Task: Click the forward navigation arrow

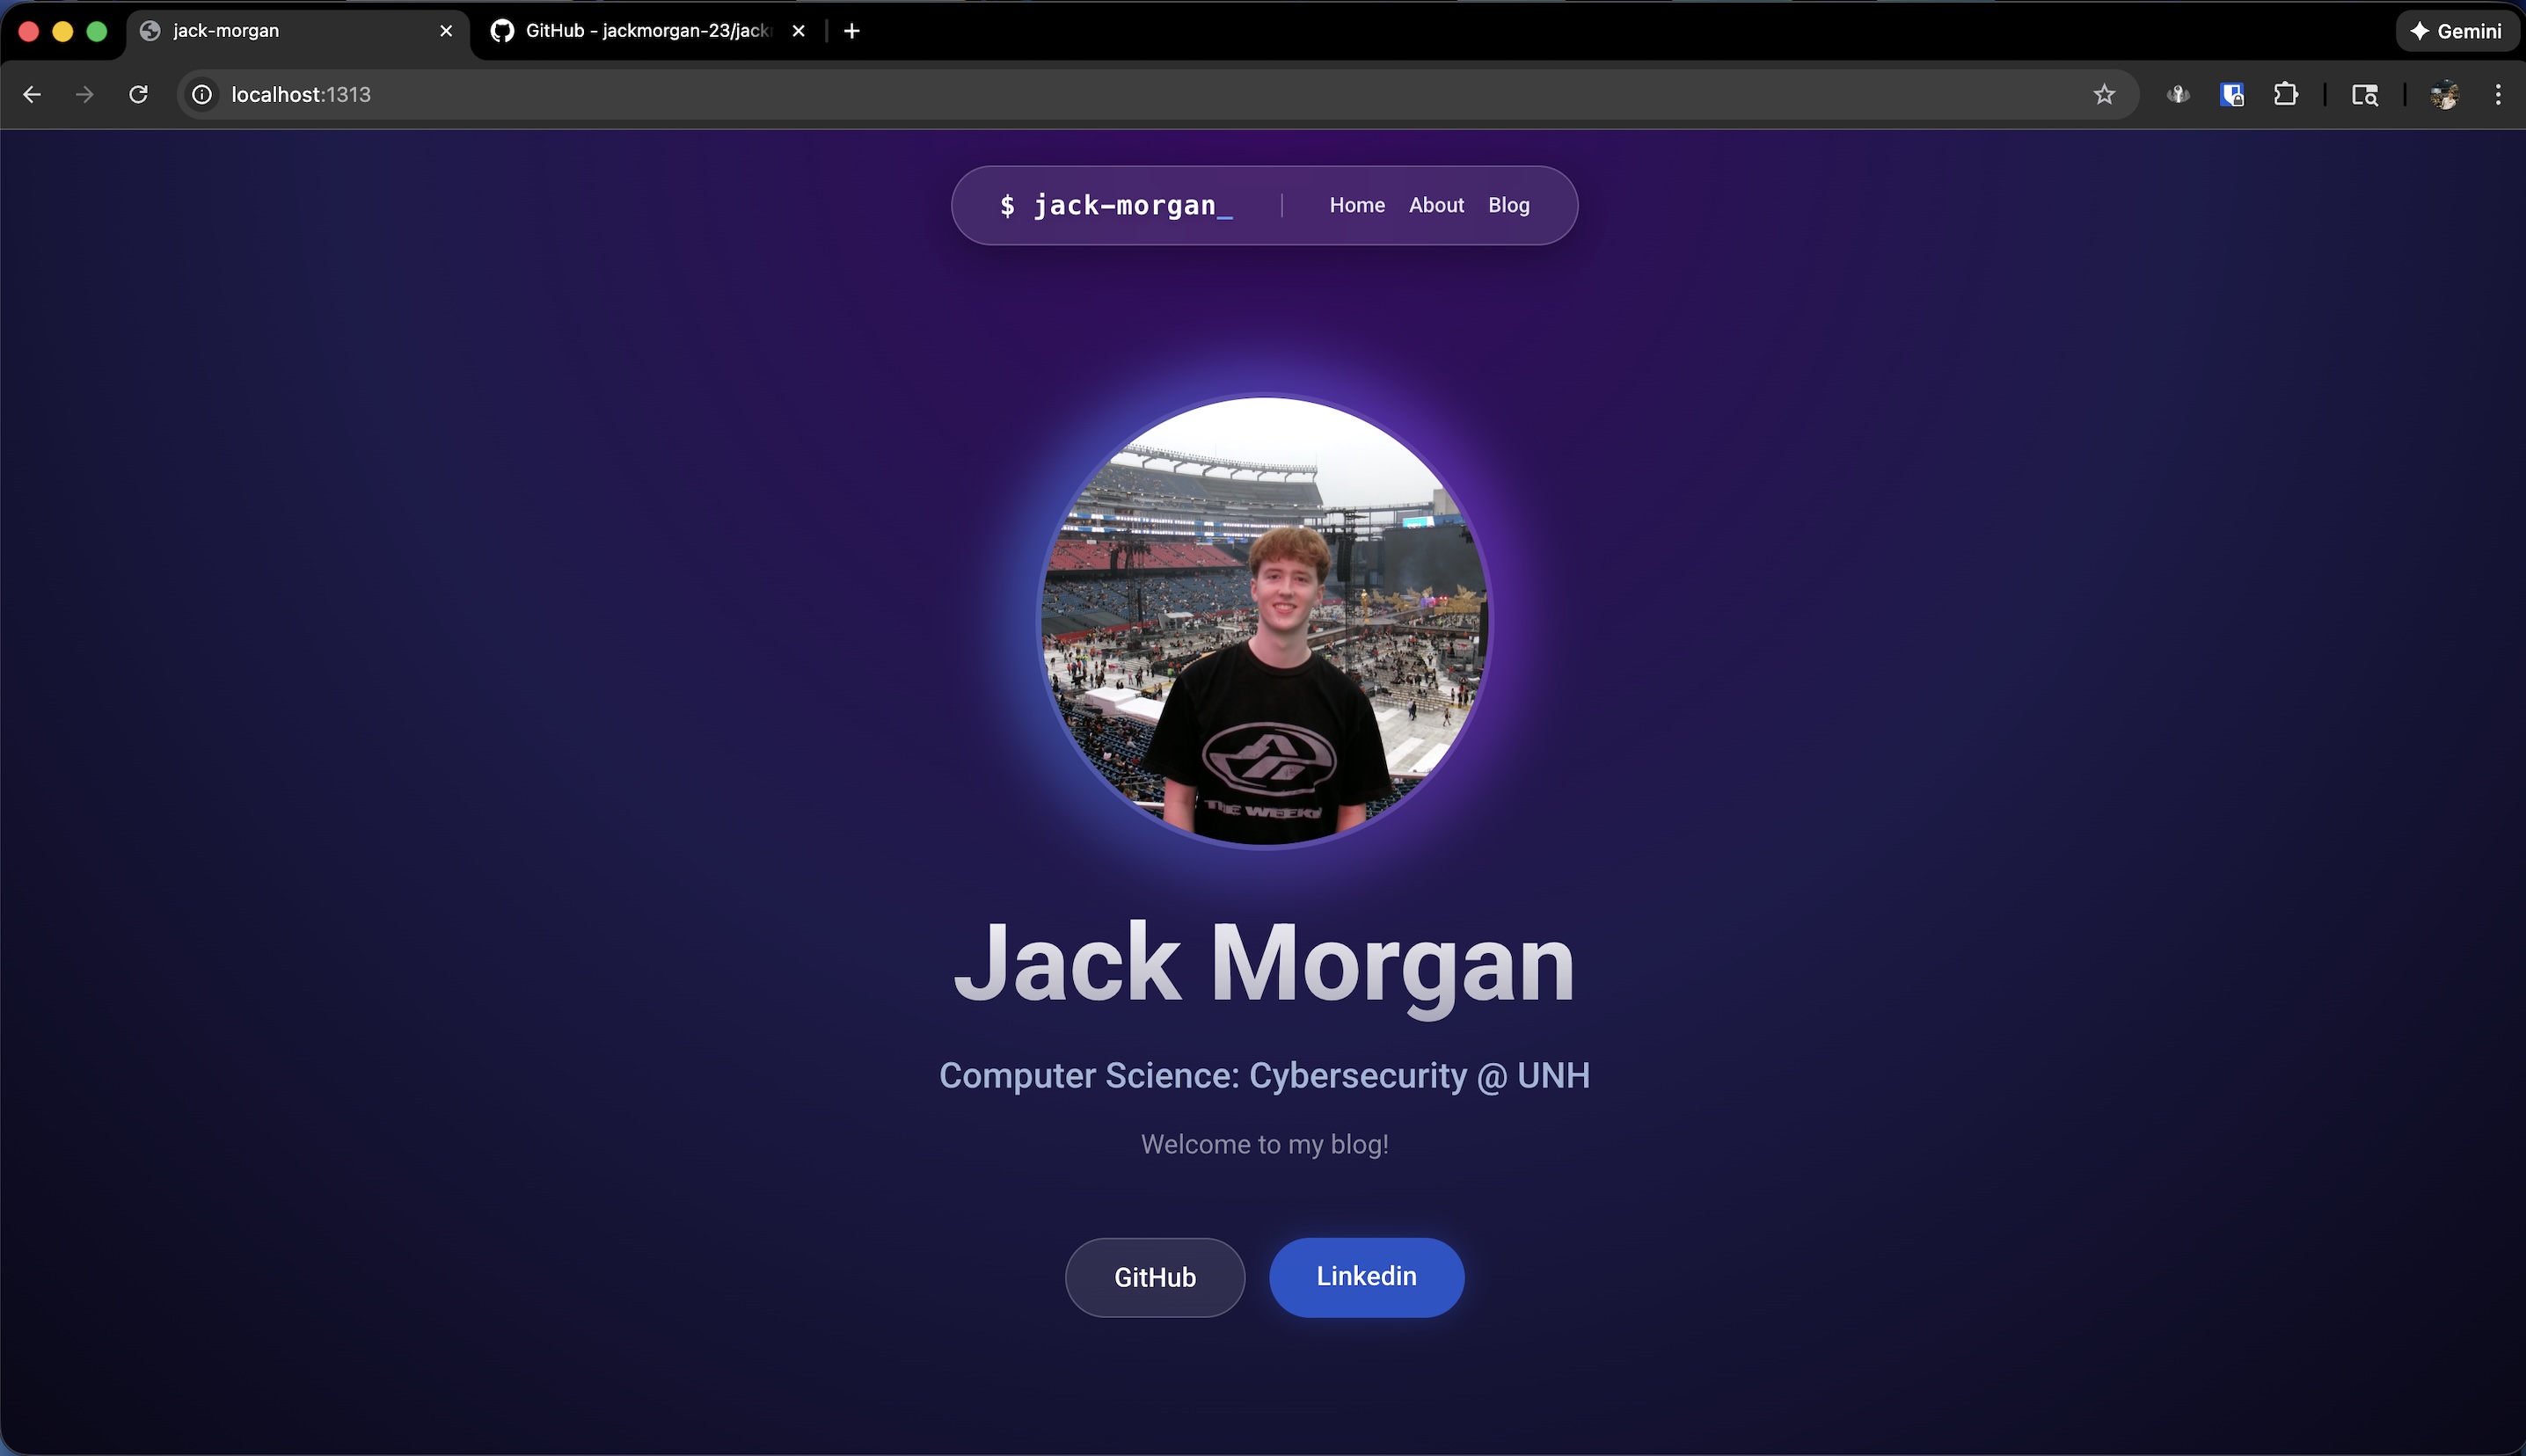Action: pos(85,94)
